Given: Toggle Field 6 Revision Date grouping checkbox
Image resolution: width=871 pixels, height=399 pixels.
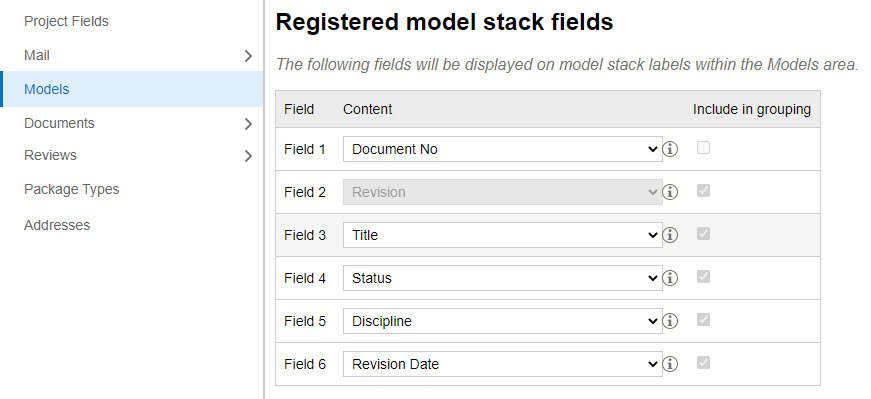Looking at the screenshot, I should pyautogui.click(x=703, y=363).
